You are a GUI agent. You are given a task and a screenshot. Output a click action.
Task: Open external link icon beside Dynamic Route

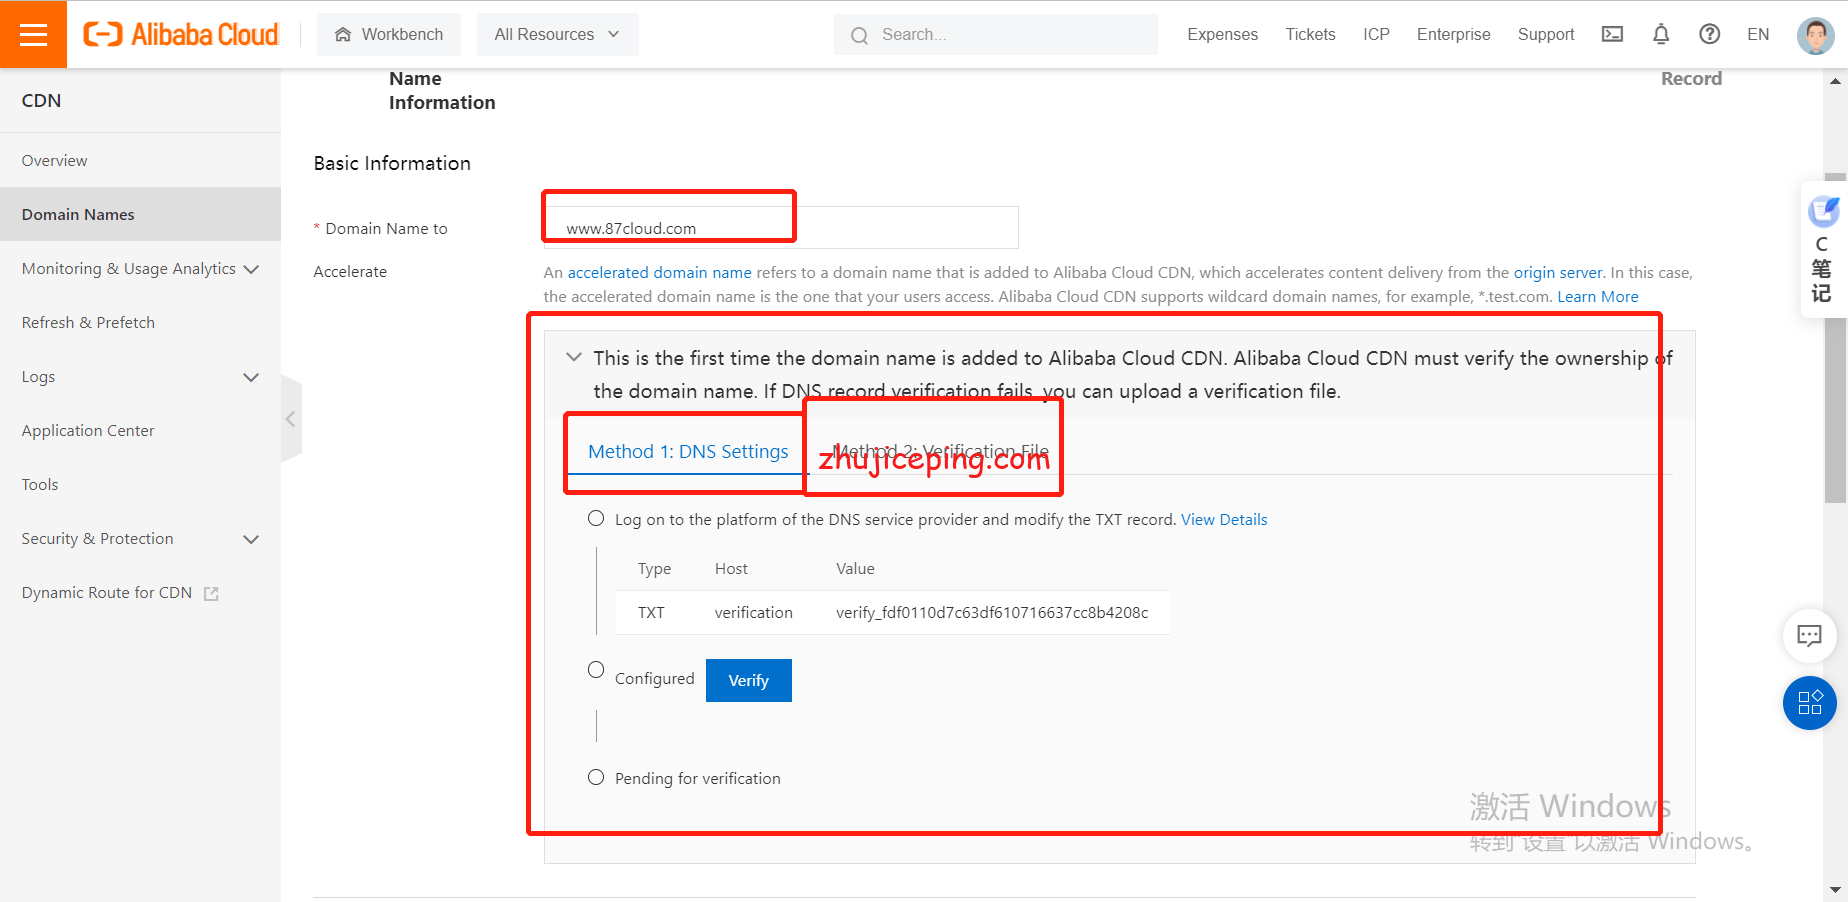[x=211, y=593]
